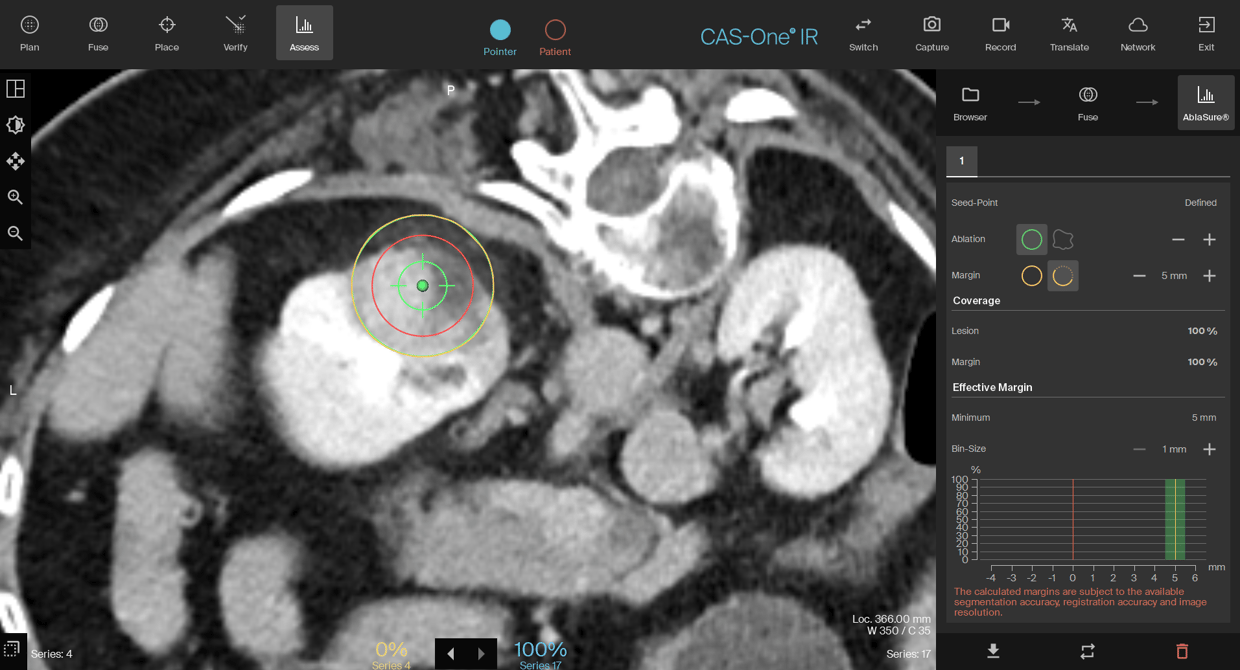Go to the next image slice
1240x670 pixels.
click(481, 654)
